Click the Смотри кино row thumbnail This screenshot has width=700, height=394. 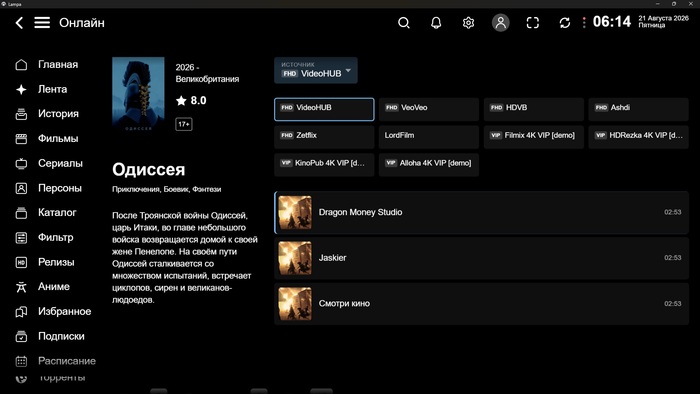pos(295,303)
